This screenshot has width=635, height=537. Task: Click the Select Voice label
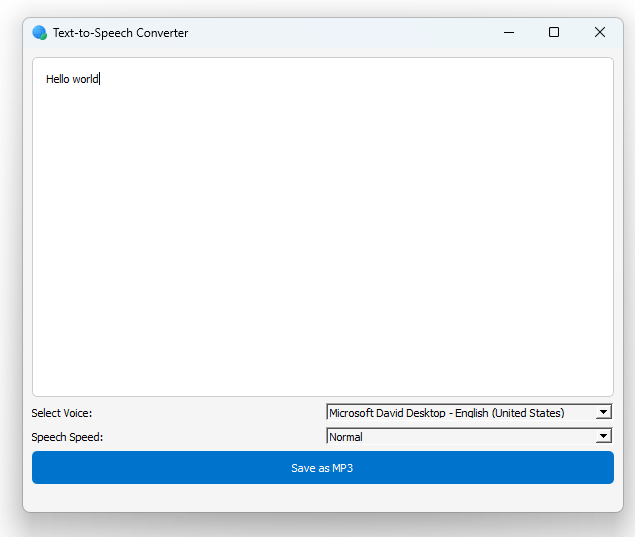(x=61, y=413)
